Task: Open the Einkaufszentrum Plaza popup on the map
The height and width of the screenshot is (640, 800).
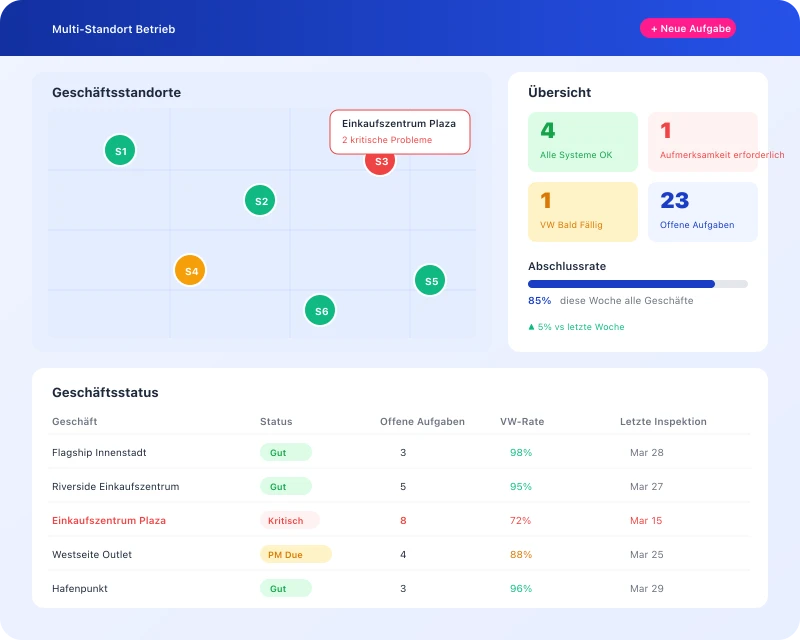Action: pyautogui.click(x=400, y=131)
